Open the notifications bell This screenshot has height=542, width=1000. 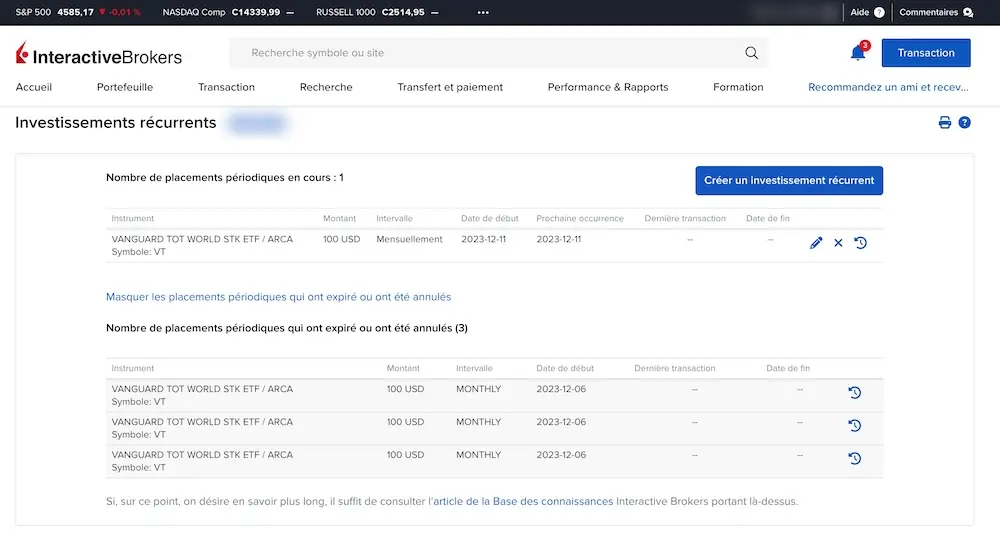(x=858, y=52)
